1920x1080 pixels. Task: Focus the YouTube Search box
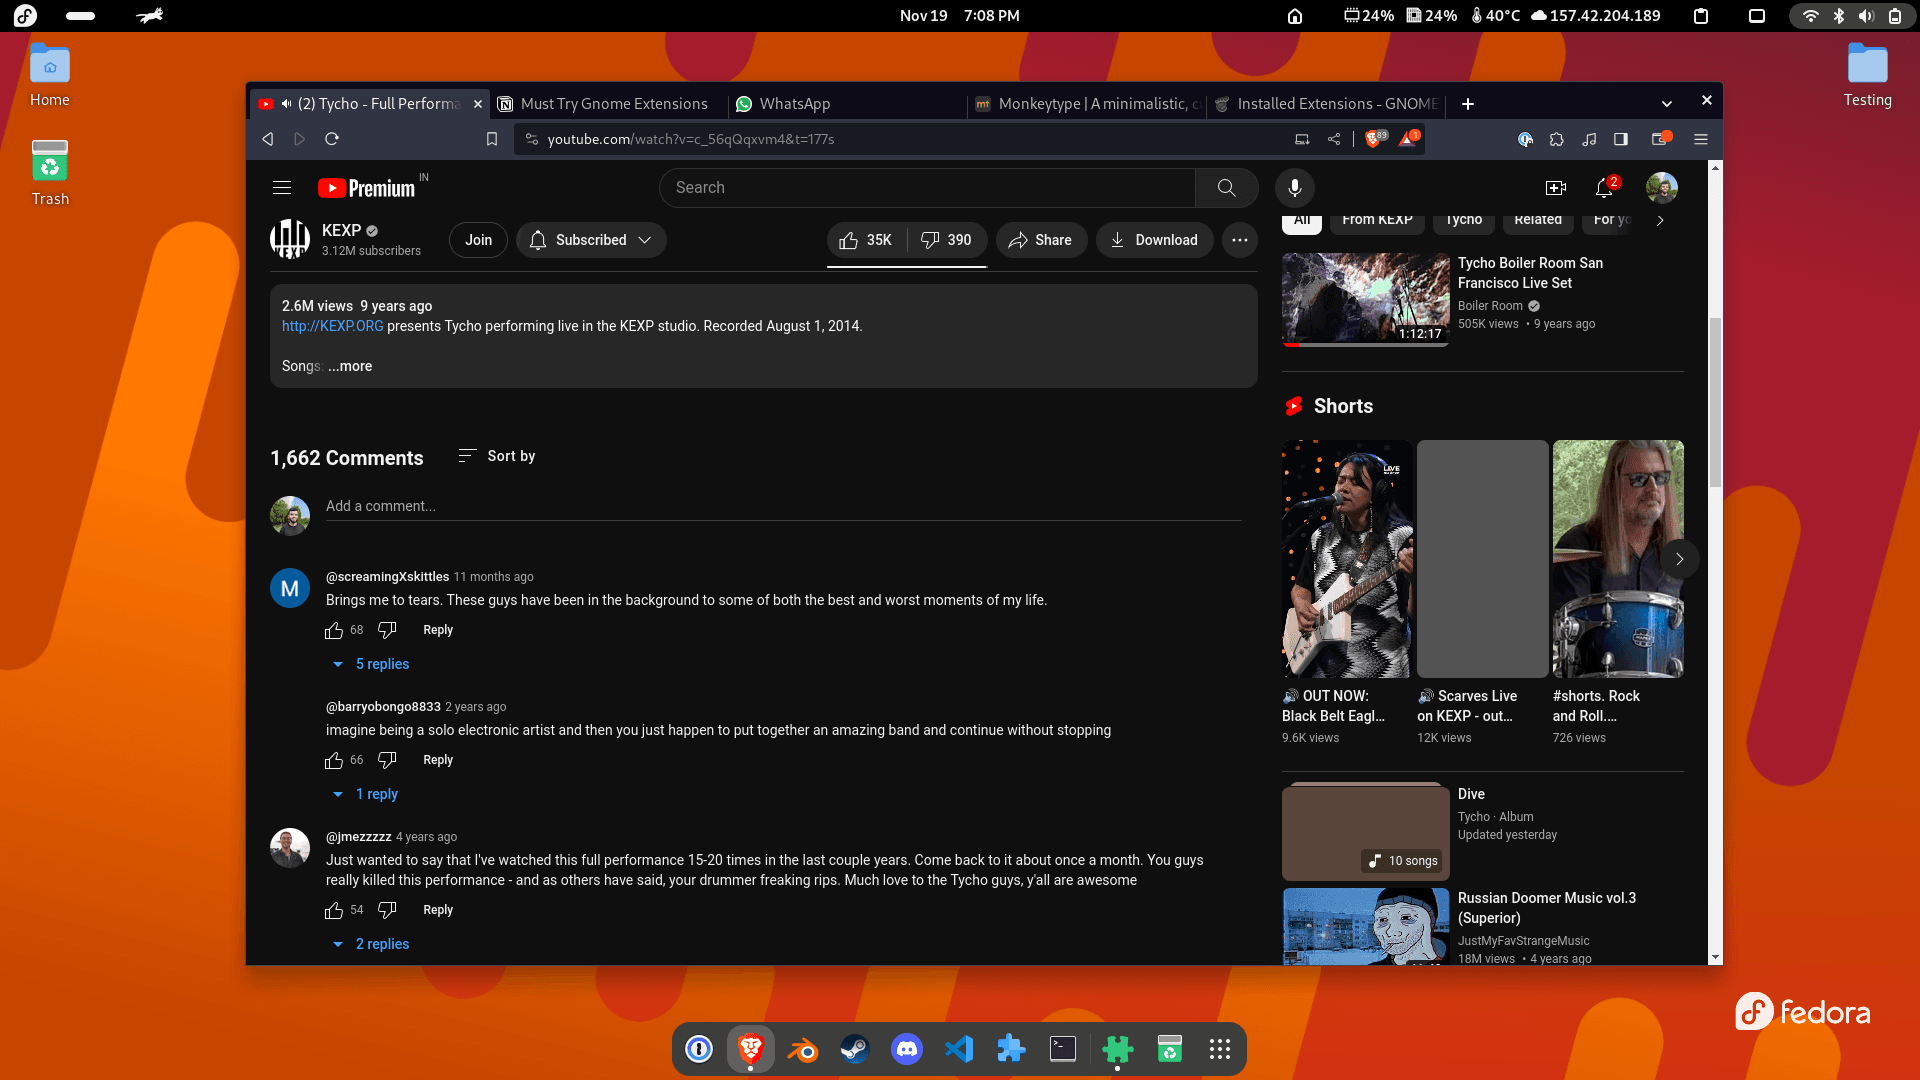click(x=927, y=188)
